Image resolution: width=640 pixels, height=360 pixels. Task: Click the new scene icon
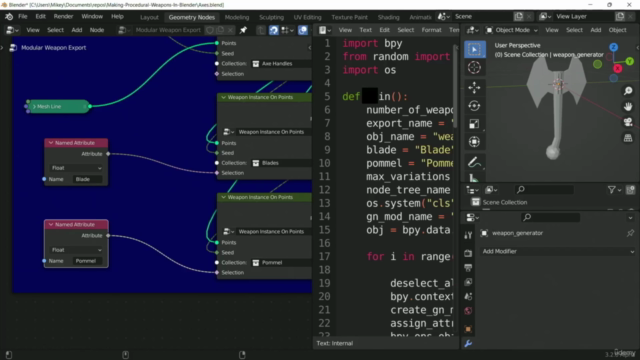pyautogui.click(x=519, y=17)
